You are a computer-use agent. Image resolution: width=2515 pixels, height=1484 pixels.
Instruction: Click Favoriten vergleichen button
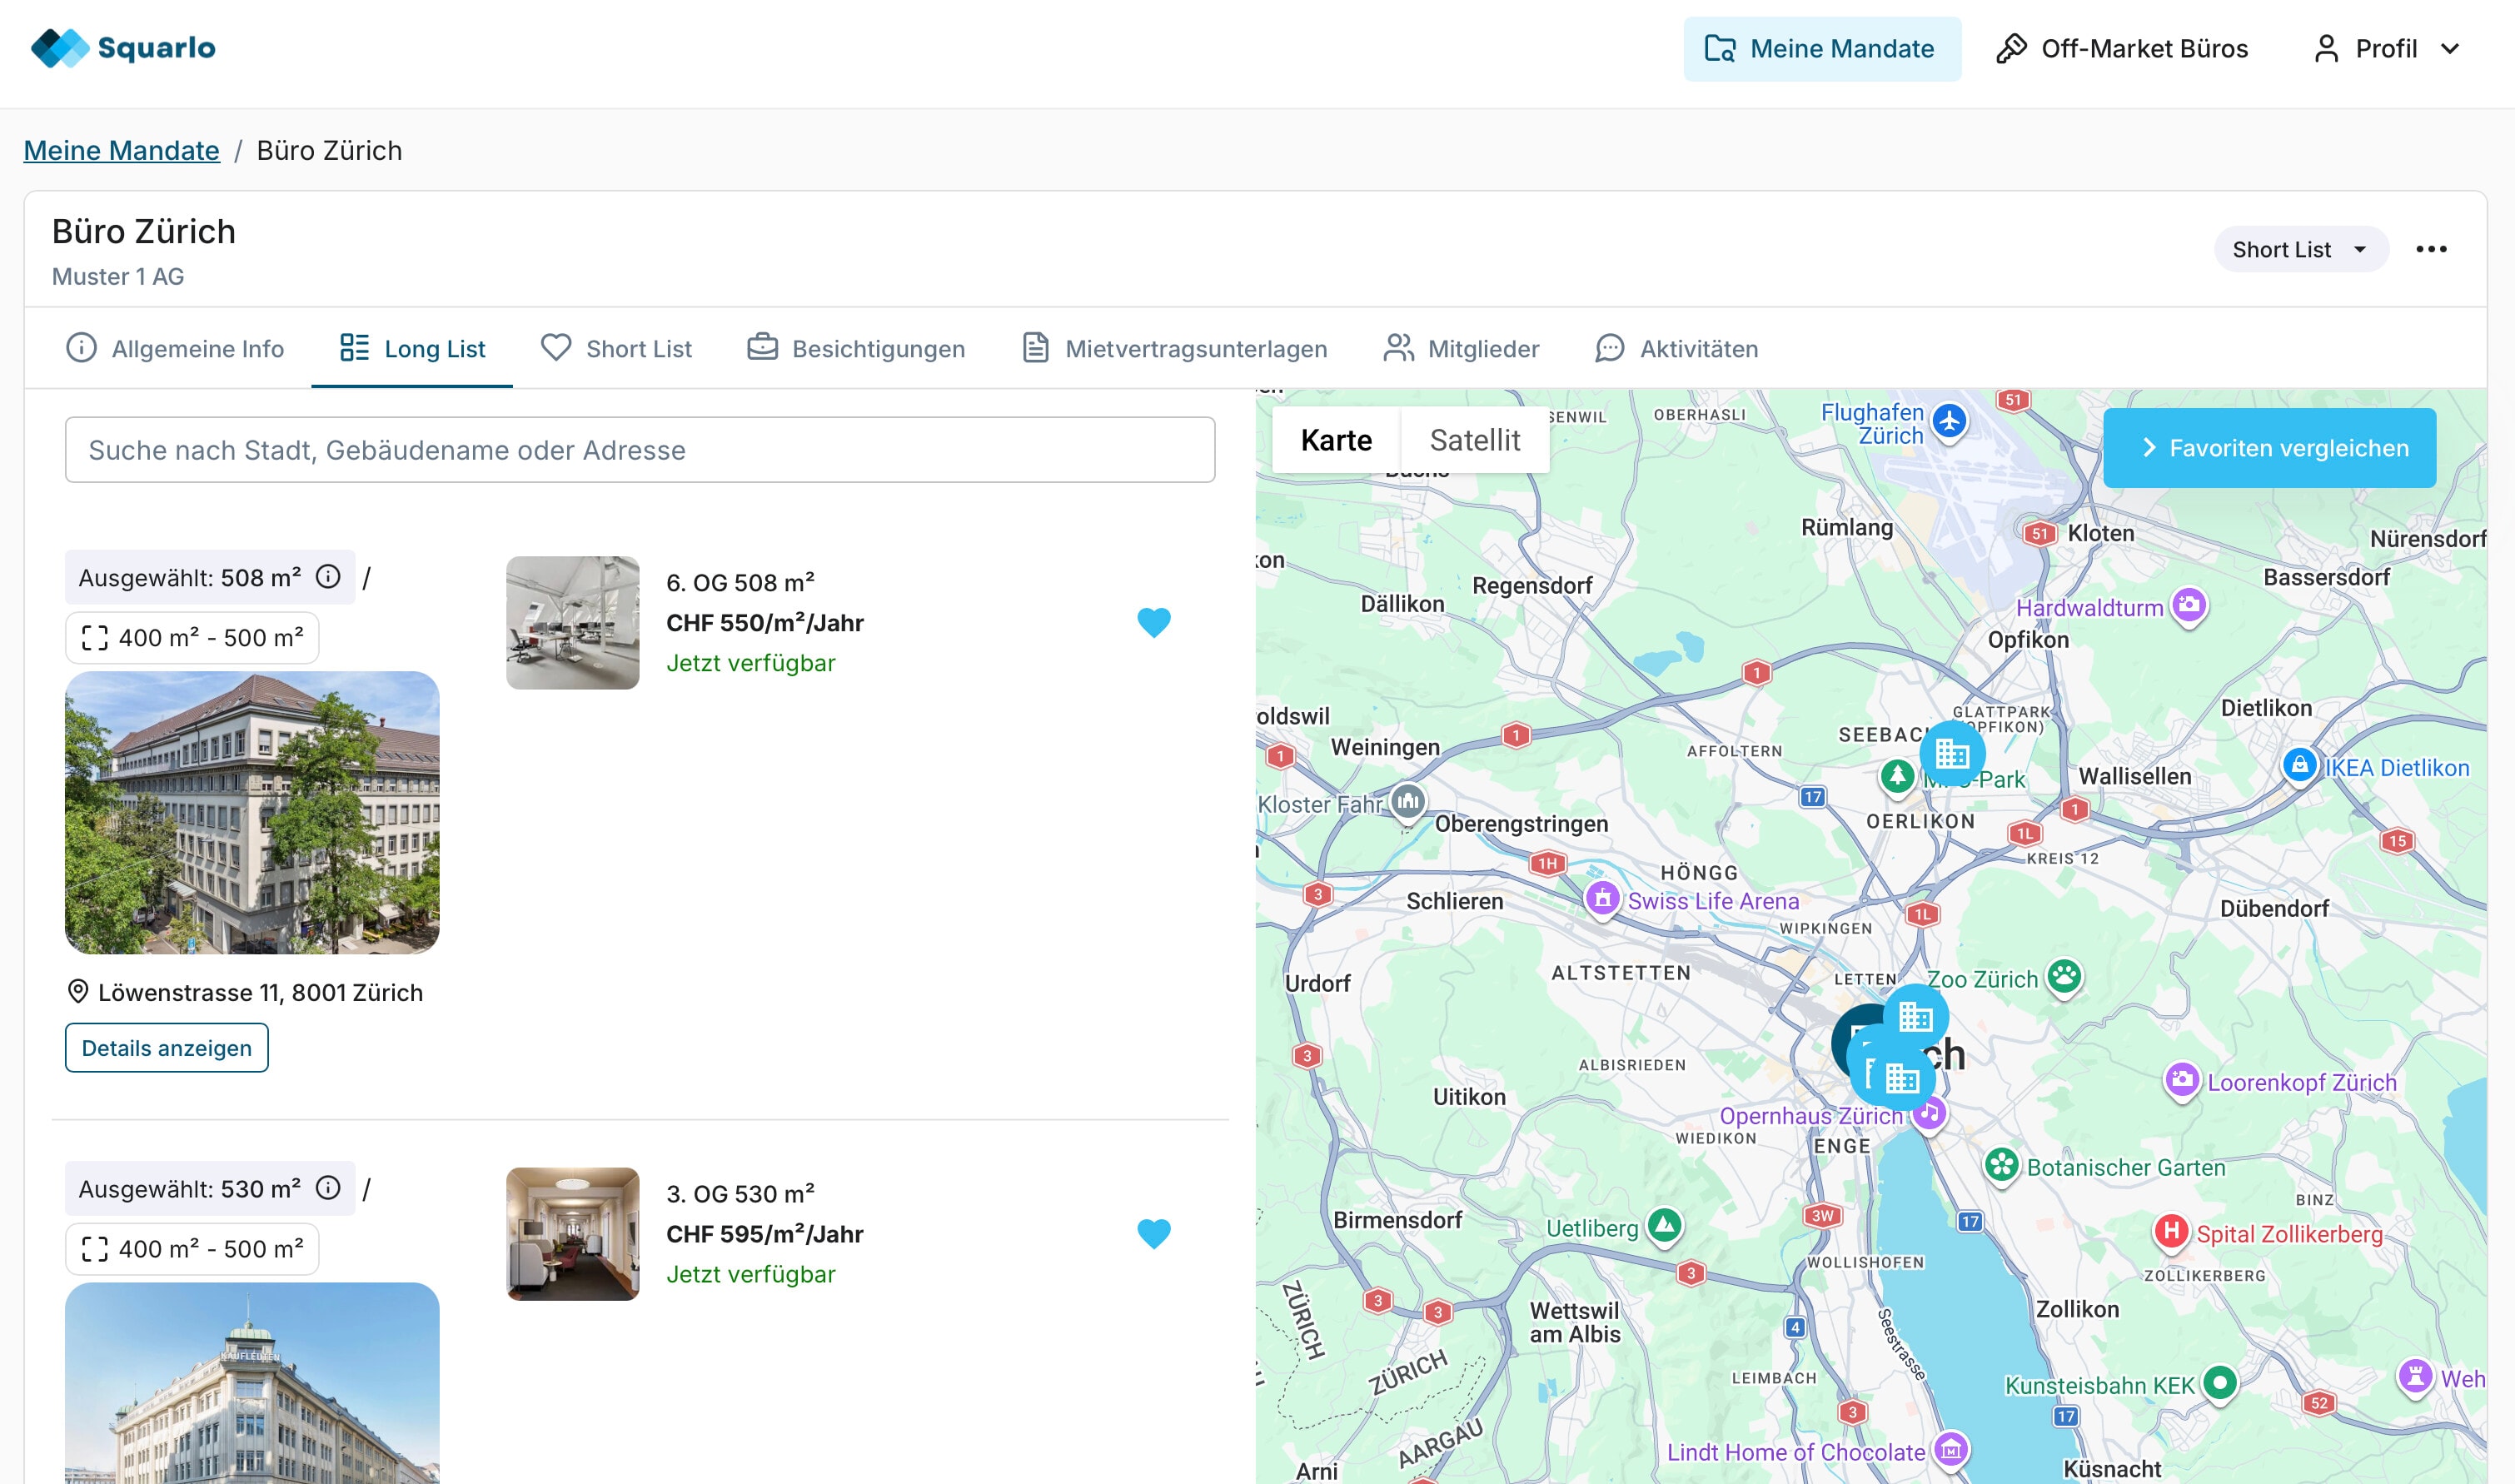point(2269,448)
